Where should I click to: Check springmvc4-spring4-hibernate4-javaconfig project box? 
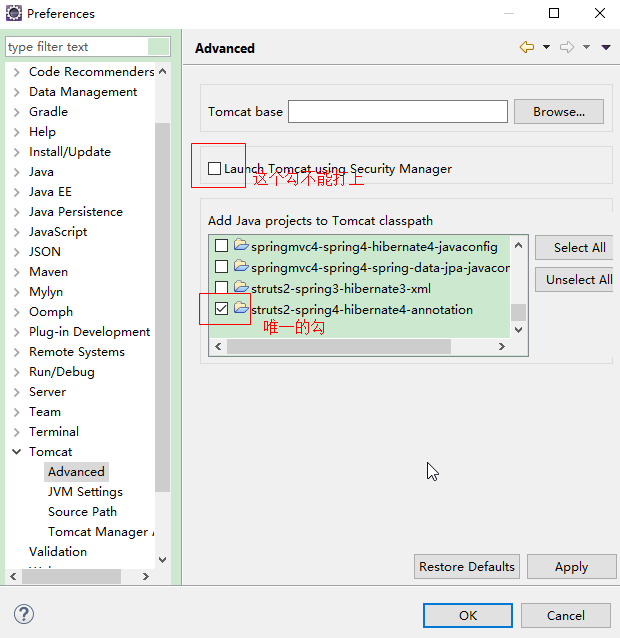pos(221,246)
